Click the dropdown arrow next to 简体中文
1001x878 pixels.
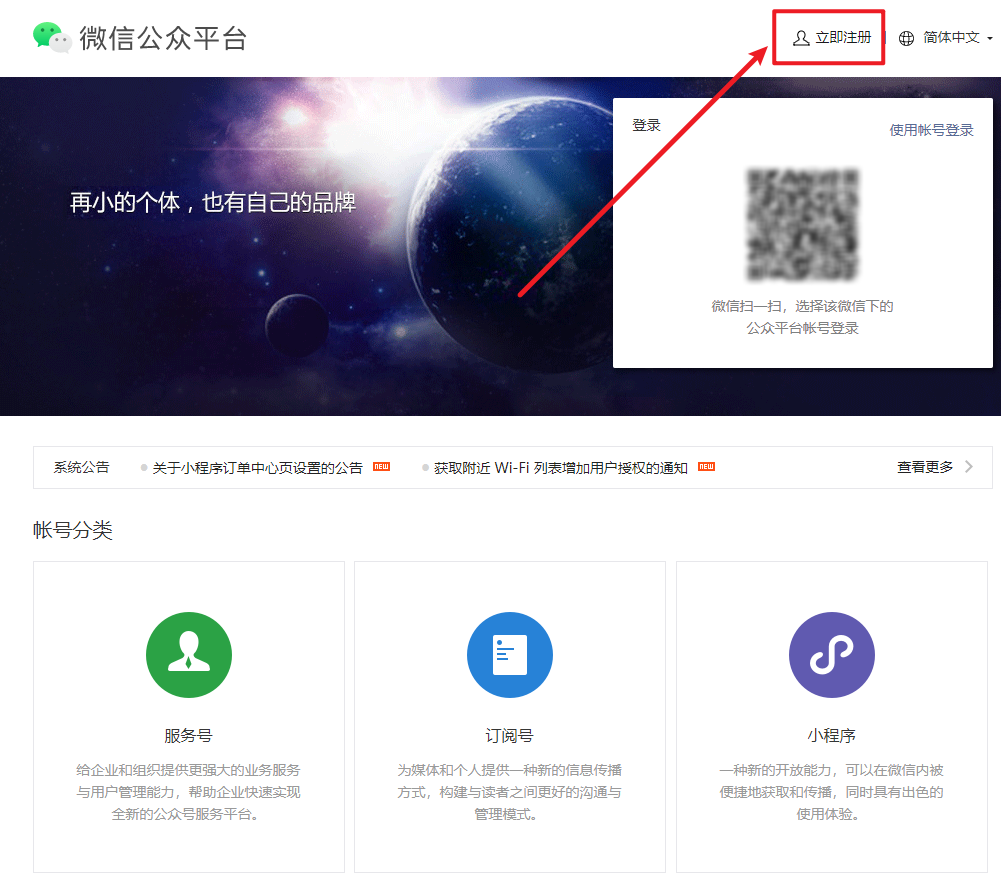point(990,39)
